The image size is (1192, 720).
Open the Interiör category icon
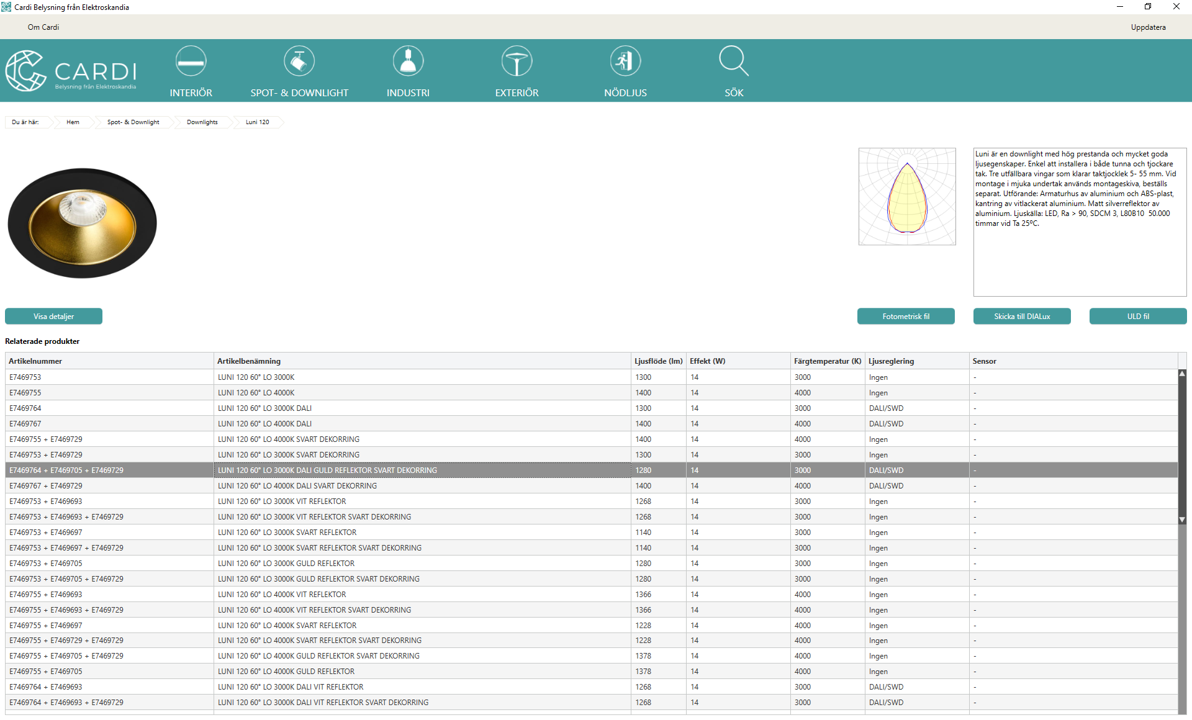(191, 61)
